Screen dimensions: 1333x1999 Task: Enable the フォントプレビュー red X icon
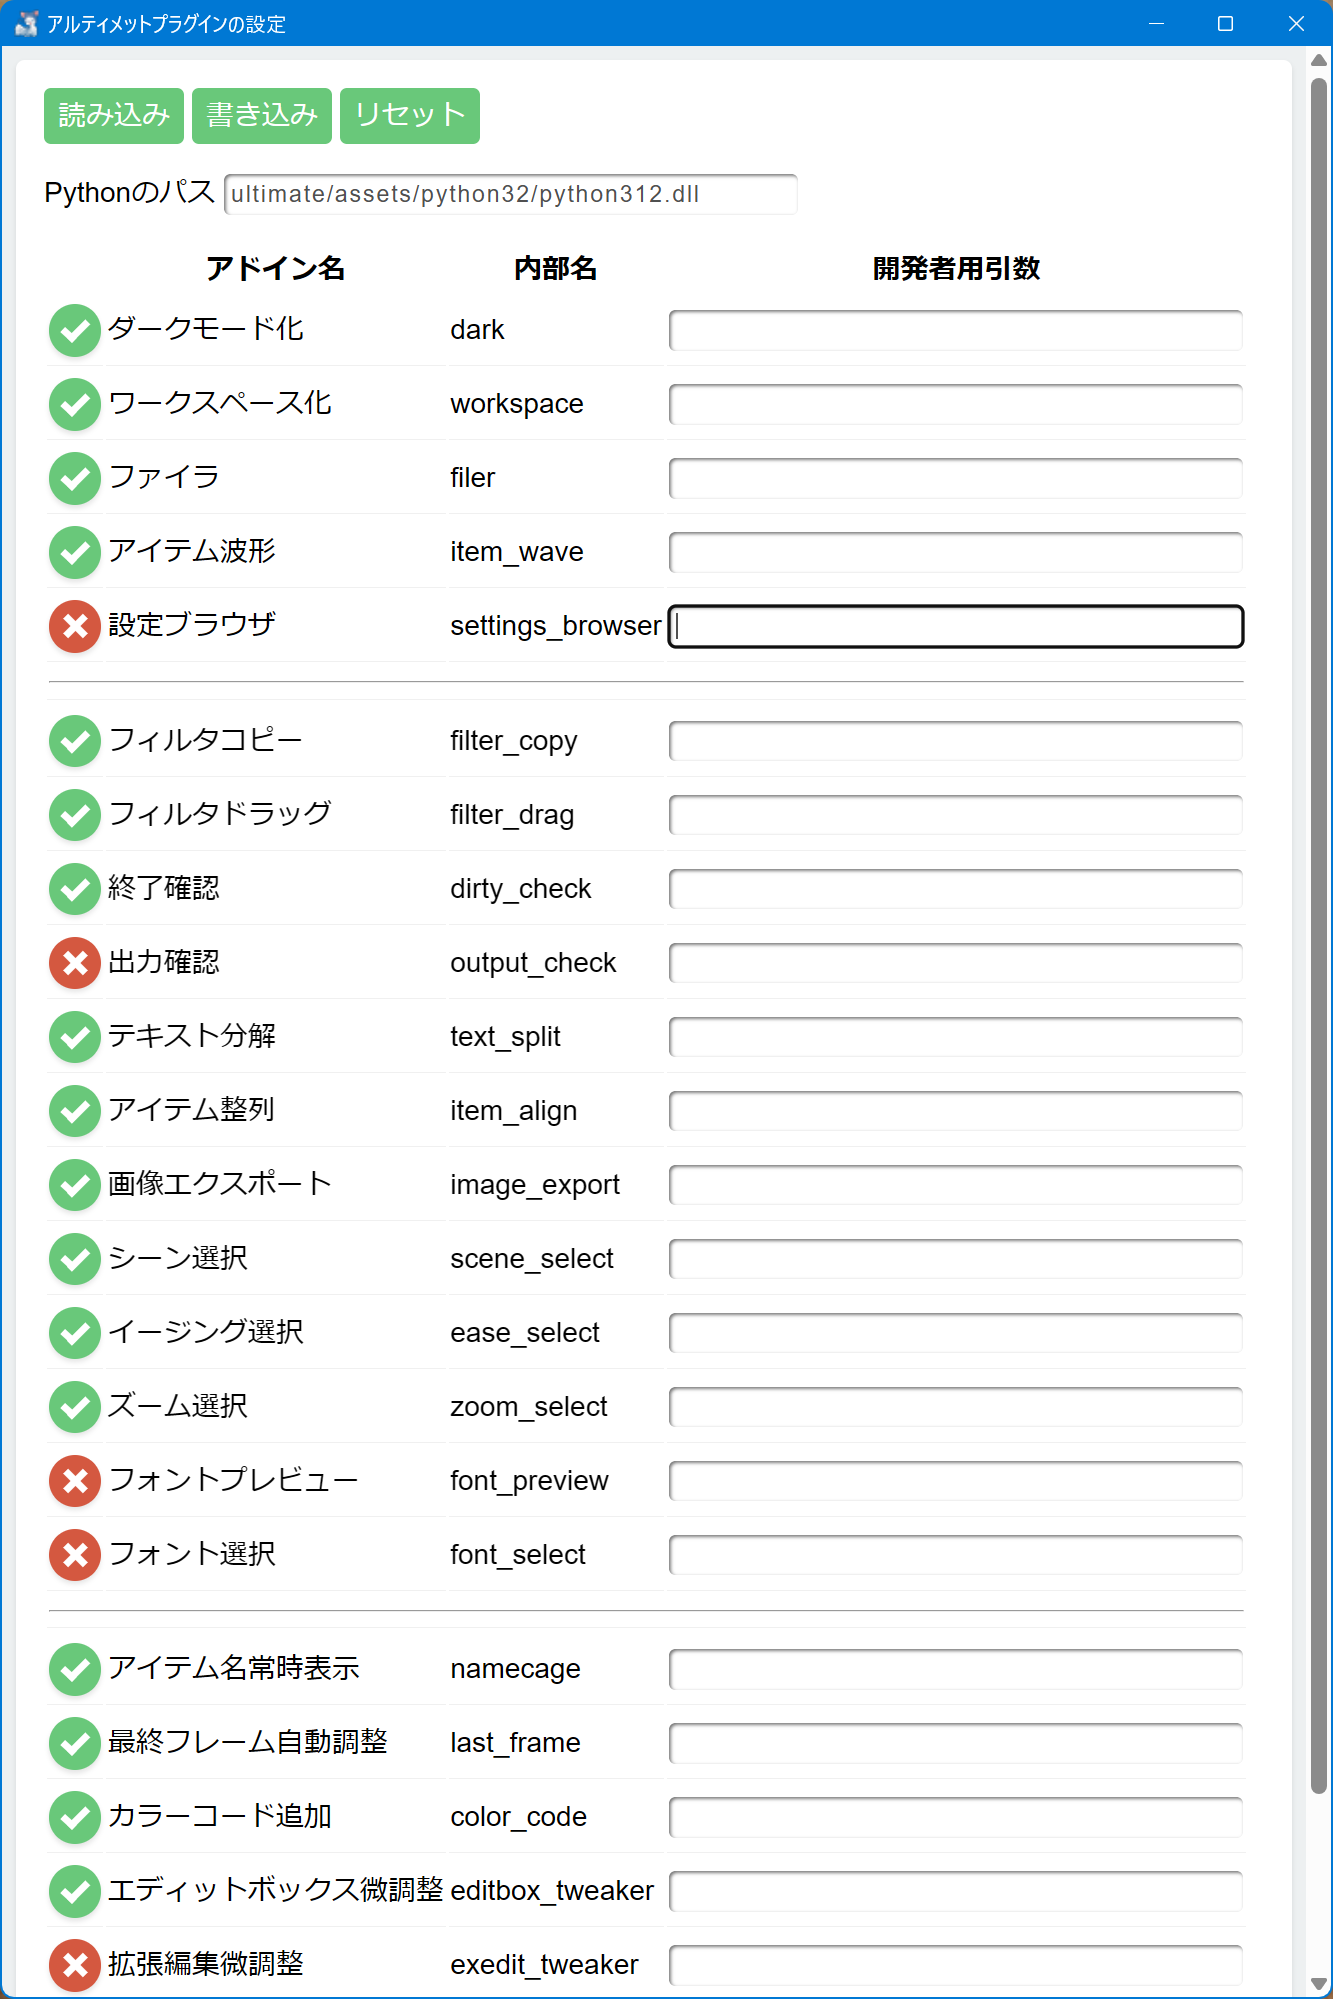pos(75,1481)
